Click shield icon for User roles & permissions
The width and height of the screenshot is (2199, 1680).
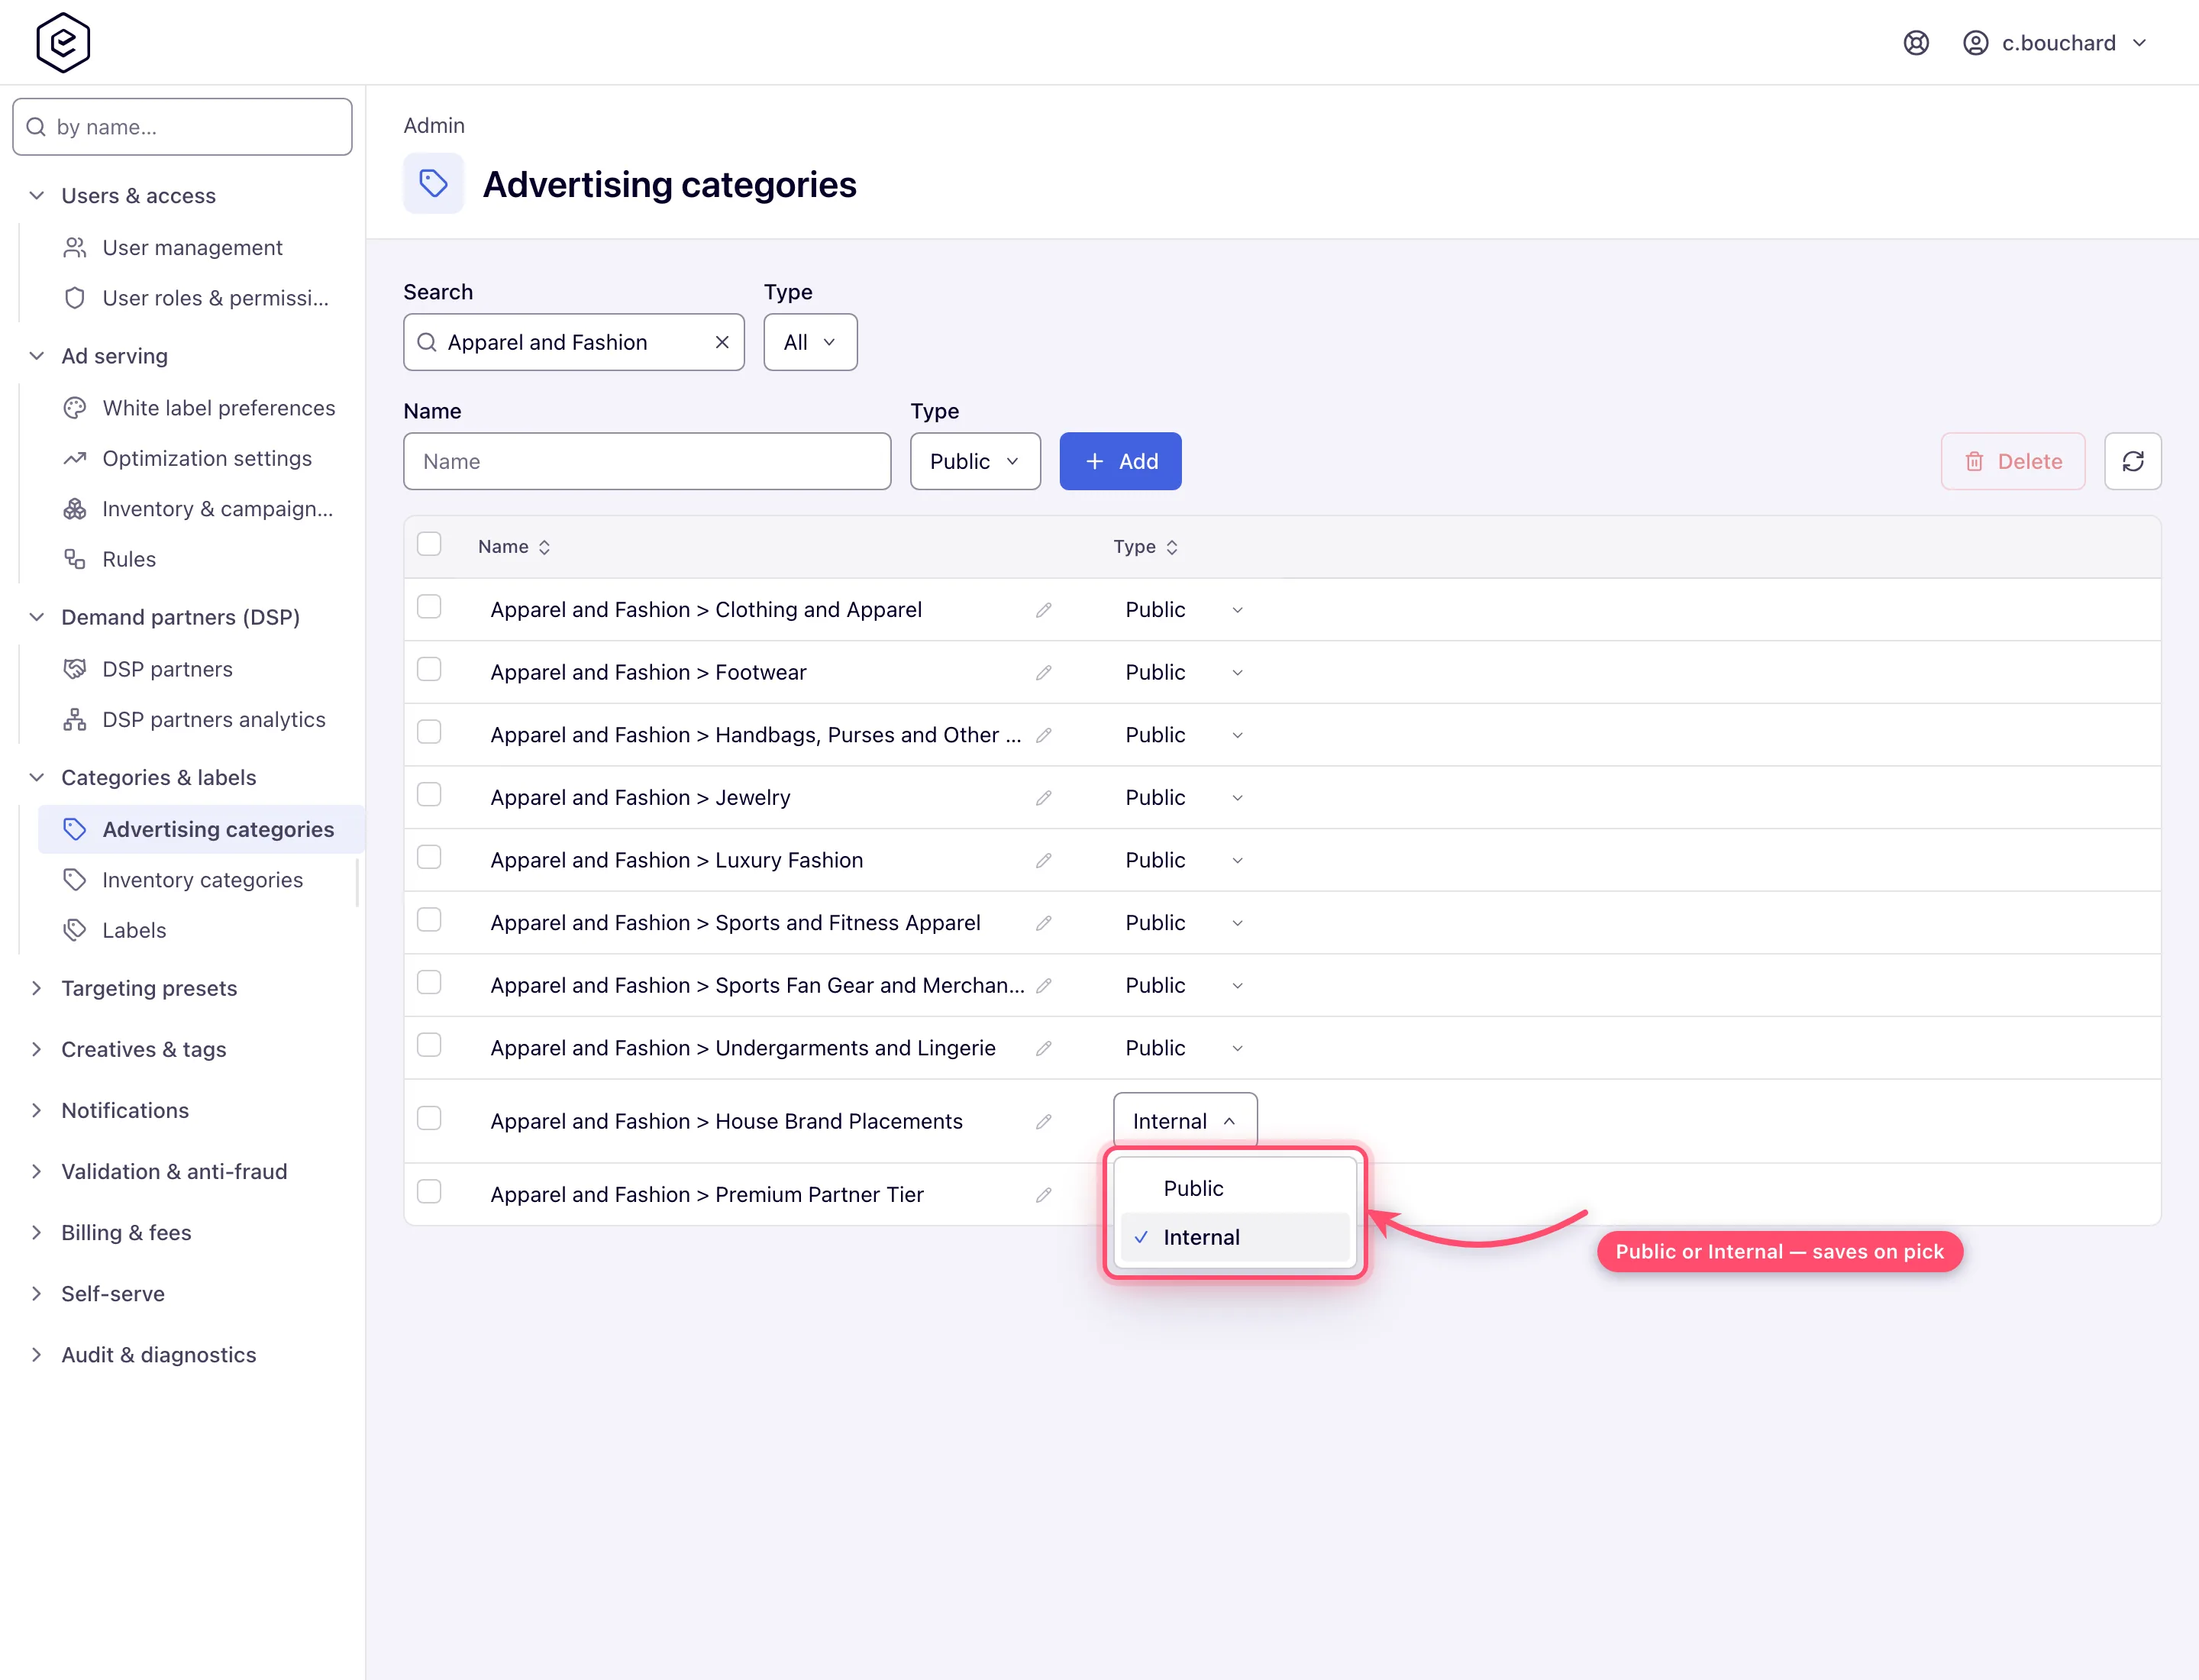(x=75, y=298)
